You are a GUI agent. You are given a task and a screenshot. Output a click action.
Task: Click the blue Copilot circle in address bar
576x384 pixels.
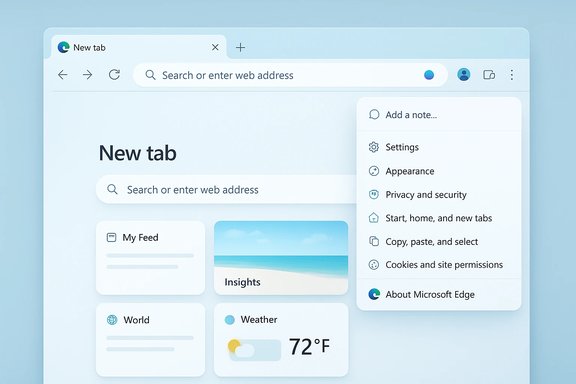click(429, 75)
